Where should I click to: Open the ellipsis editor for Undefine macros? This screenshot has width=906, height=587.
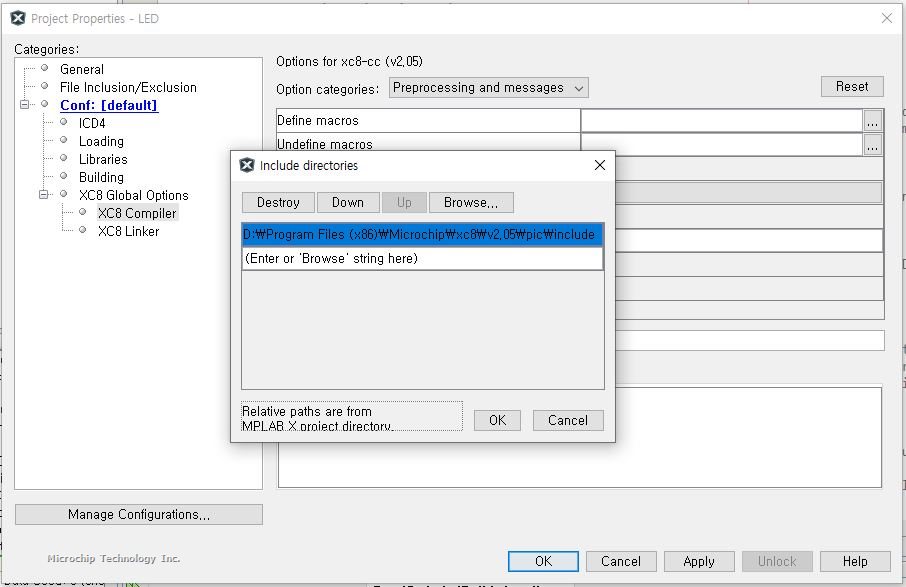873,145
